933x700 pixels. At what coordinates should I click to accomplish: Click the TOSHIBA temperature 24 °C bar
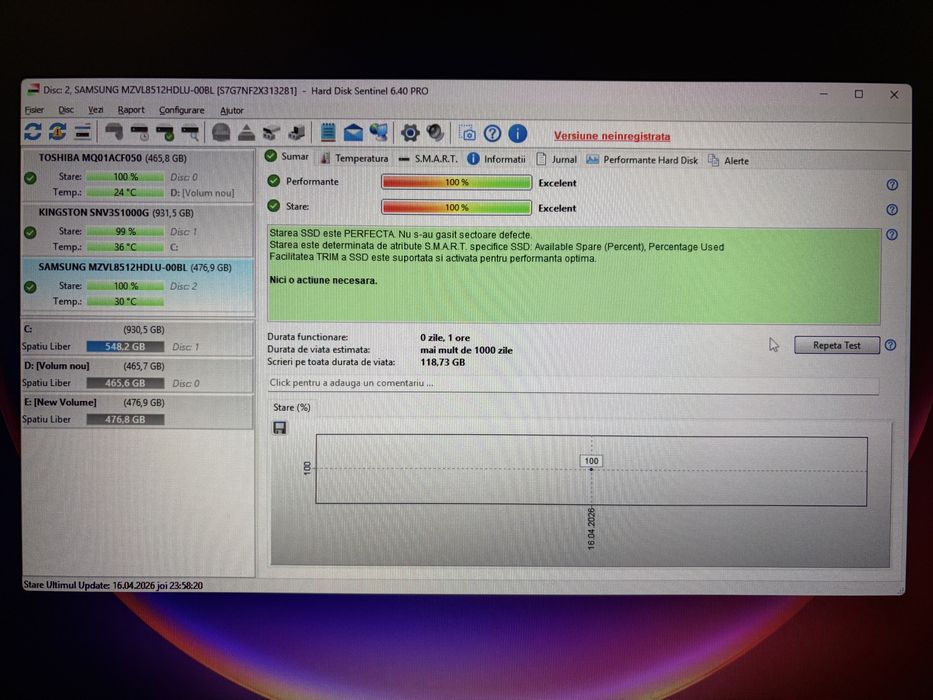(x=125, y=192)
